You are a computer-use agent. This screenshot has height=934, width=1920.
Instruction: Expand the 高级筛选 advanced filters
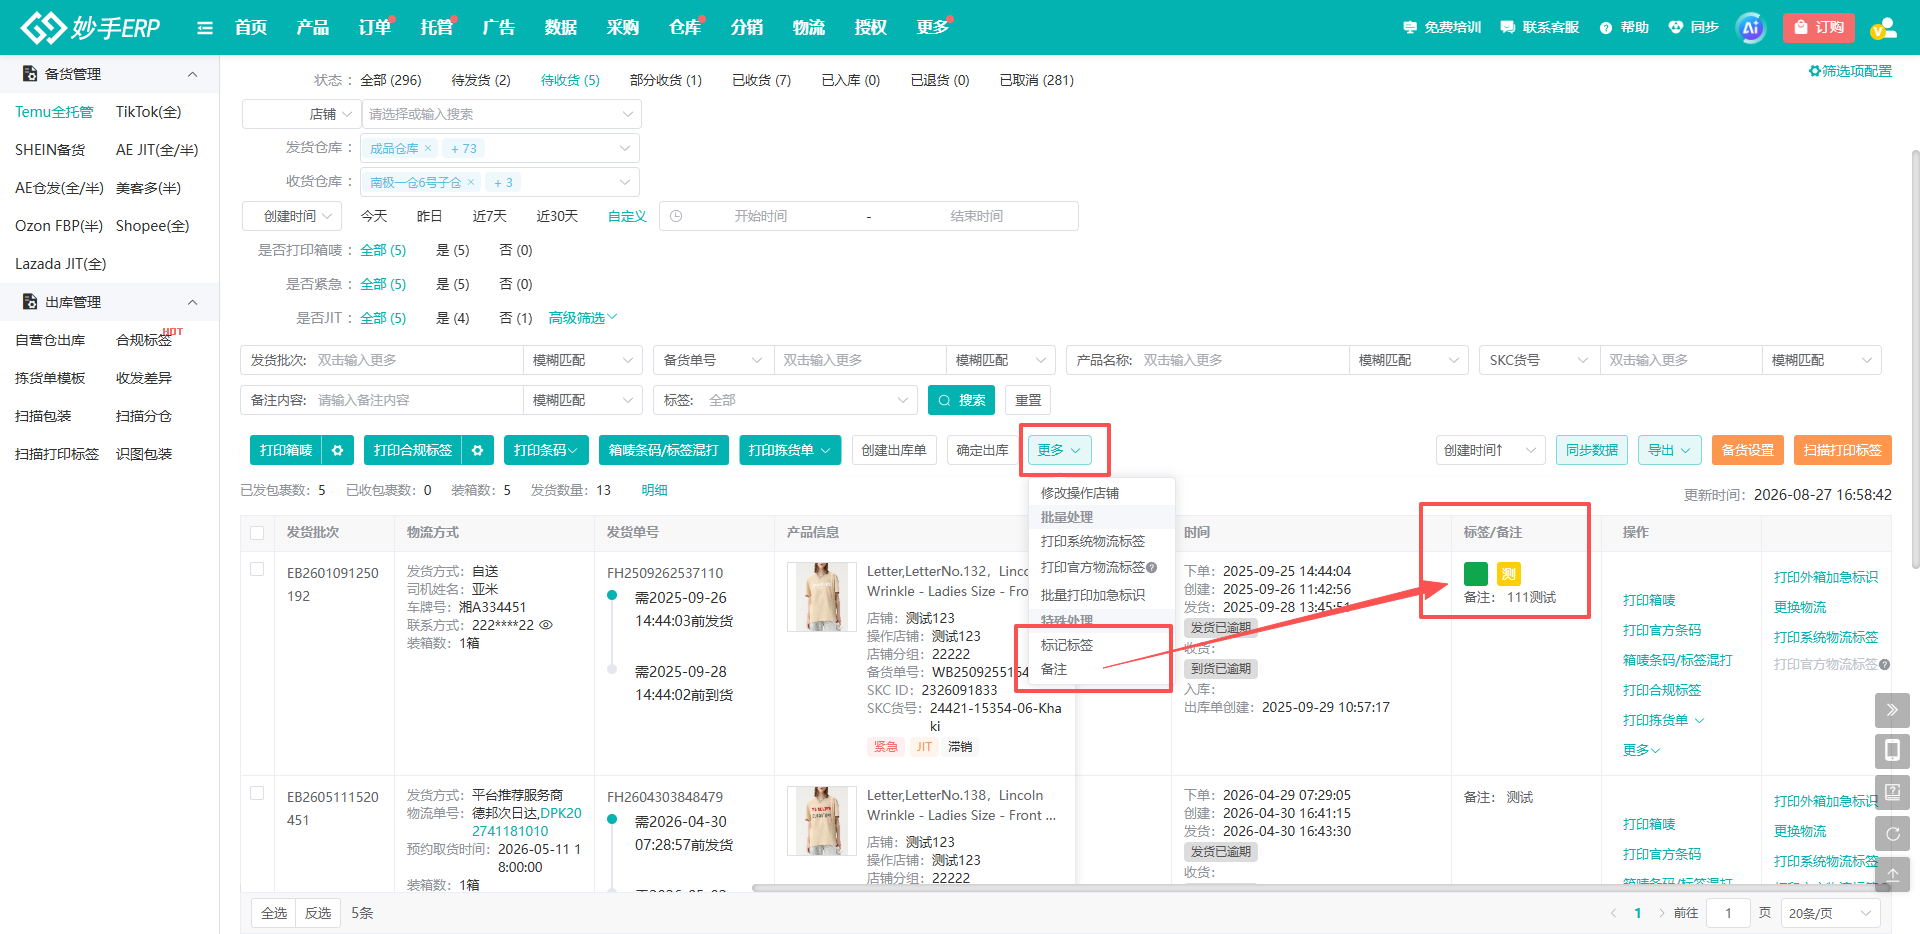click(583, 318)
